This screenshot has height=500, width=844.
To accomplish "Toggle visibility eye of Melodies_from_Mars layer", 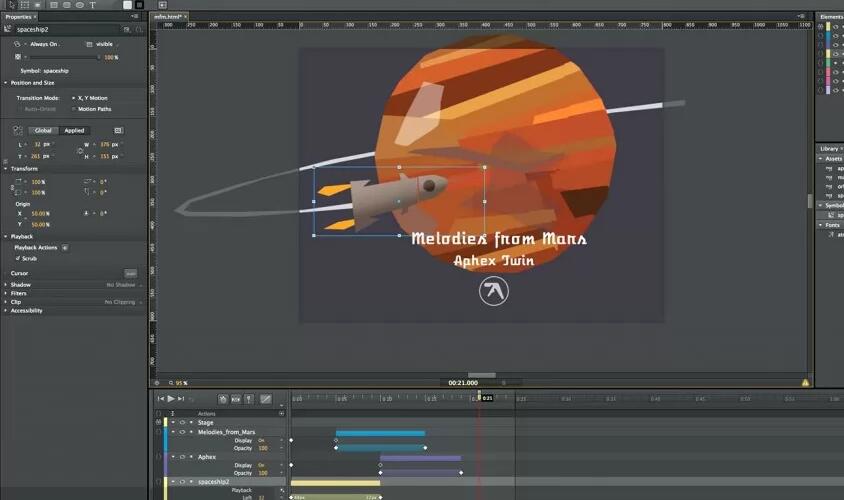I will click(182, 432).
